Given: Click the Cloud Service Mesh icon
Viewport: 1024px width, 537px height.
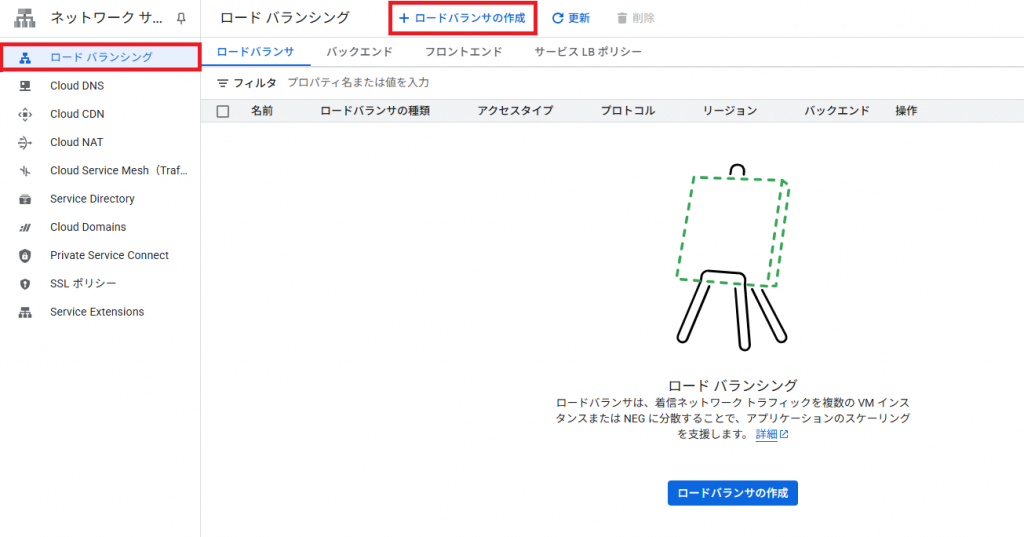Looking at the screenshot, I should tap(25, 171).
